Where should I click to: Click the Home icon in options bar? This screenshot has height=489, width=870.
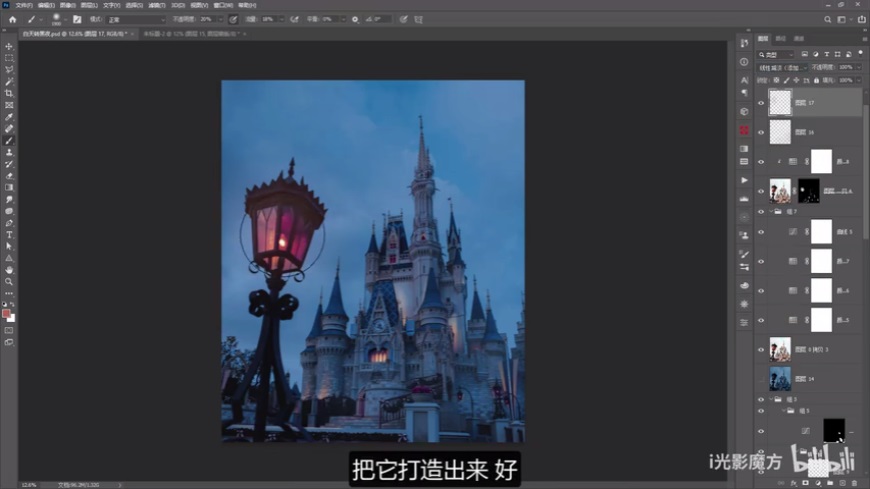(12, 19)
